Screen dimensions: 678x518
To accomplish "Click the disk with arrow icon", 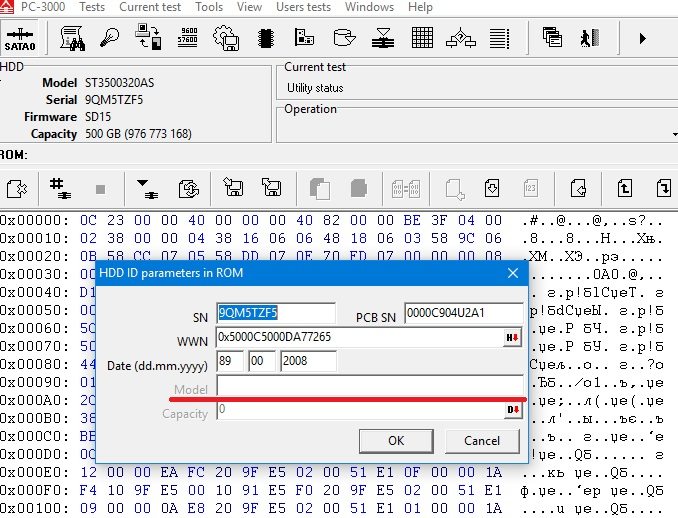I will pyautogui.click(x=344, y=38).
